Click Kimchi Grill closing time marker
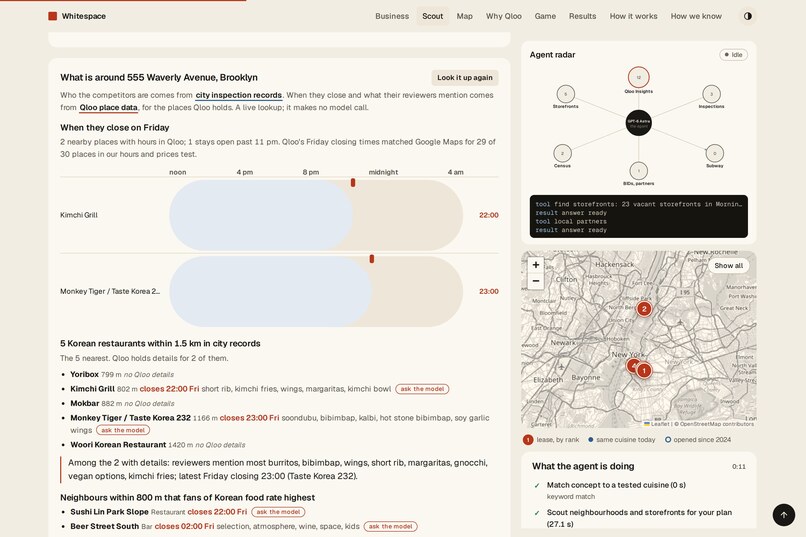This screenshot has width=806, height=537. (x=353, y=182)
